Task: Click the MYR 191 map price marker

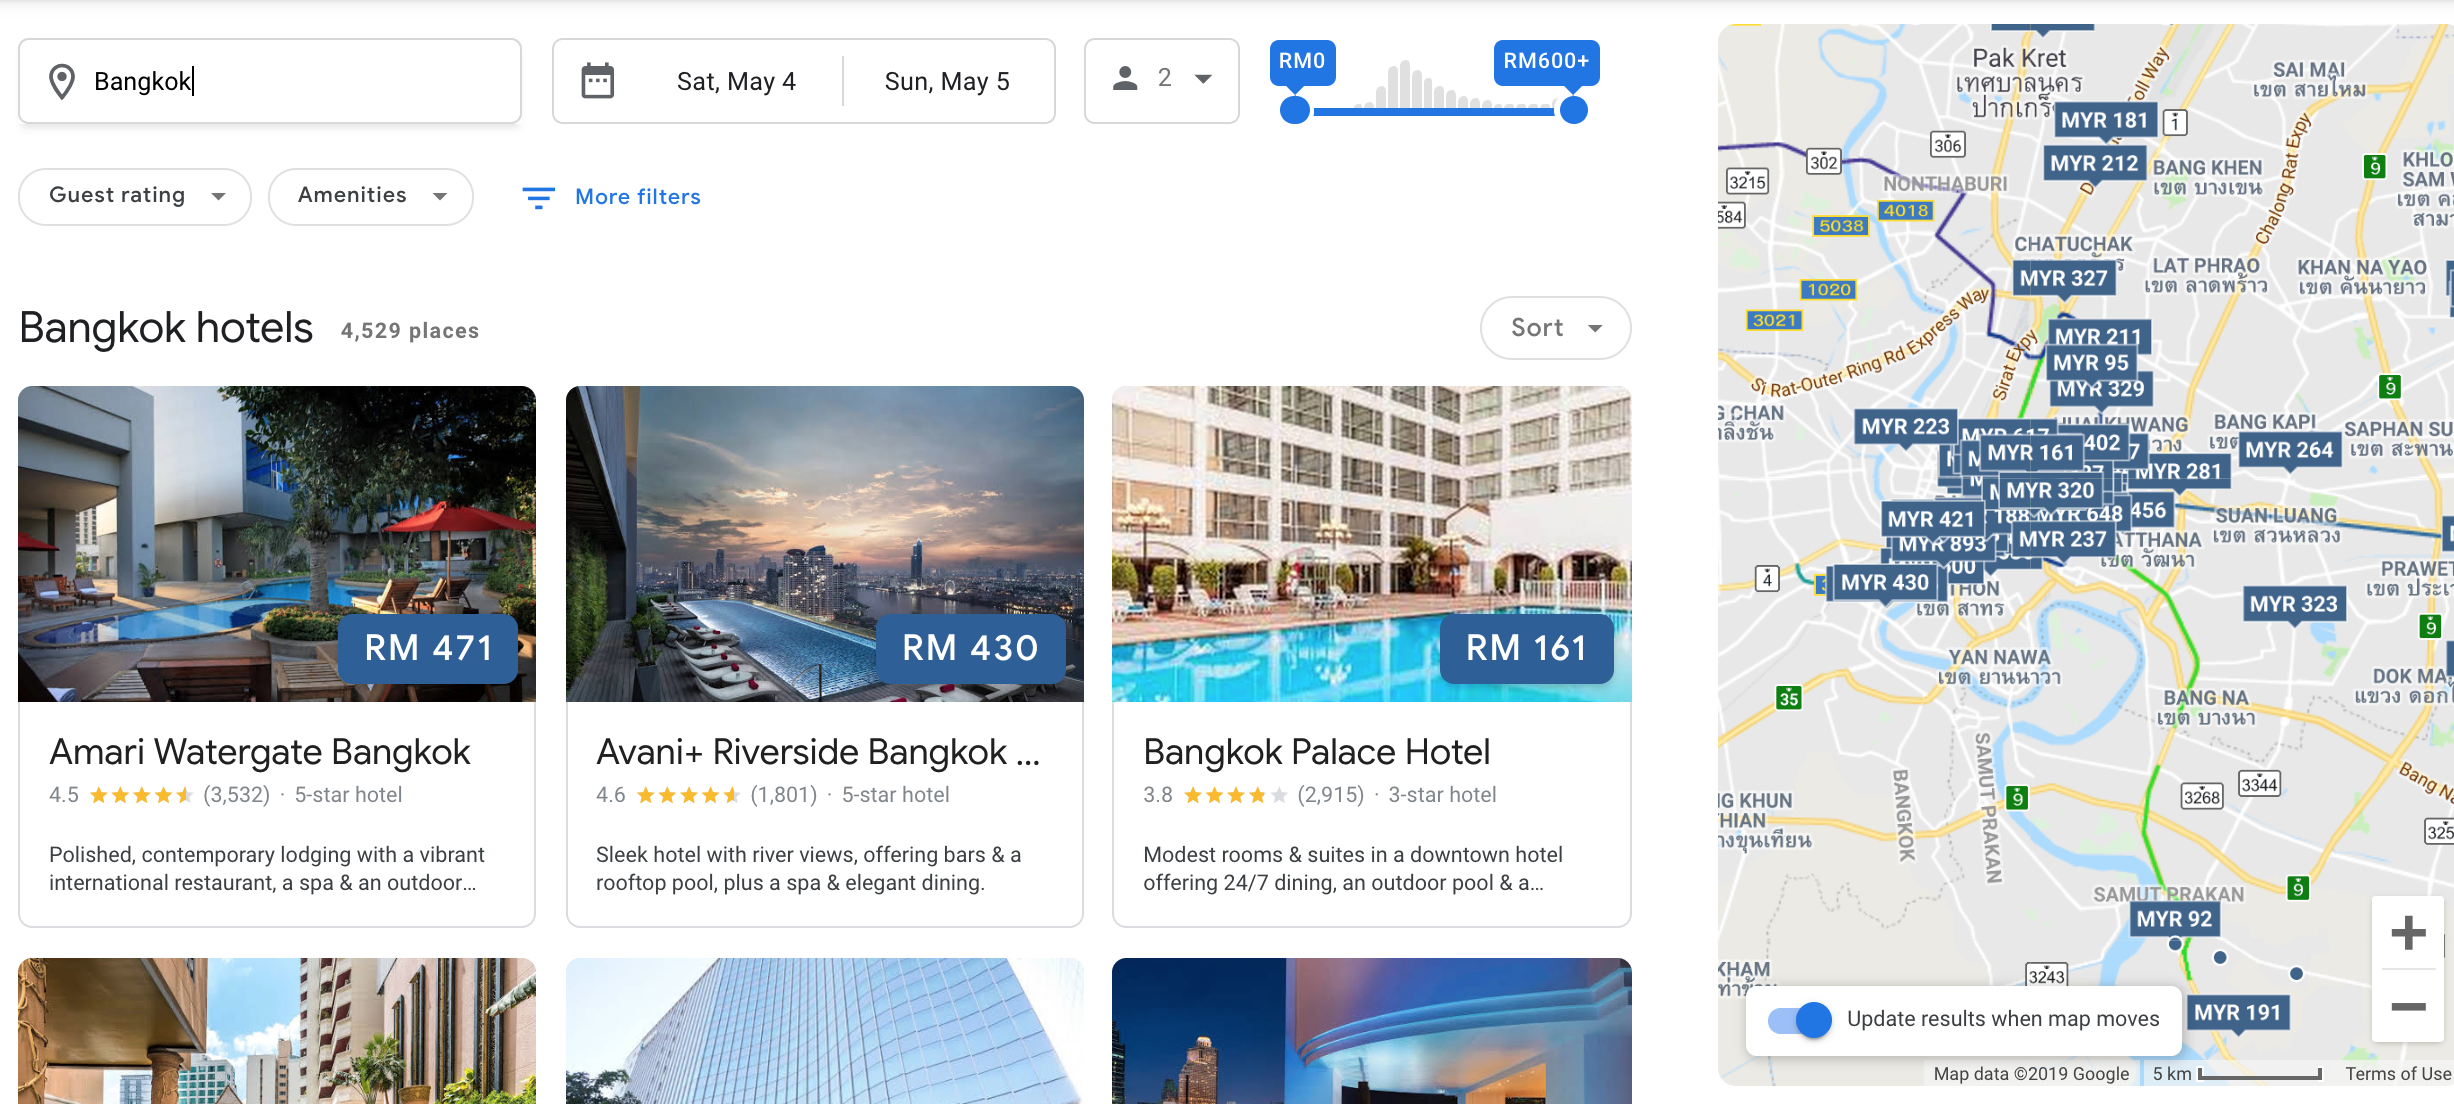Action: (x=2237, y=1013)
